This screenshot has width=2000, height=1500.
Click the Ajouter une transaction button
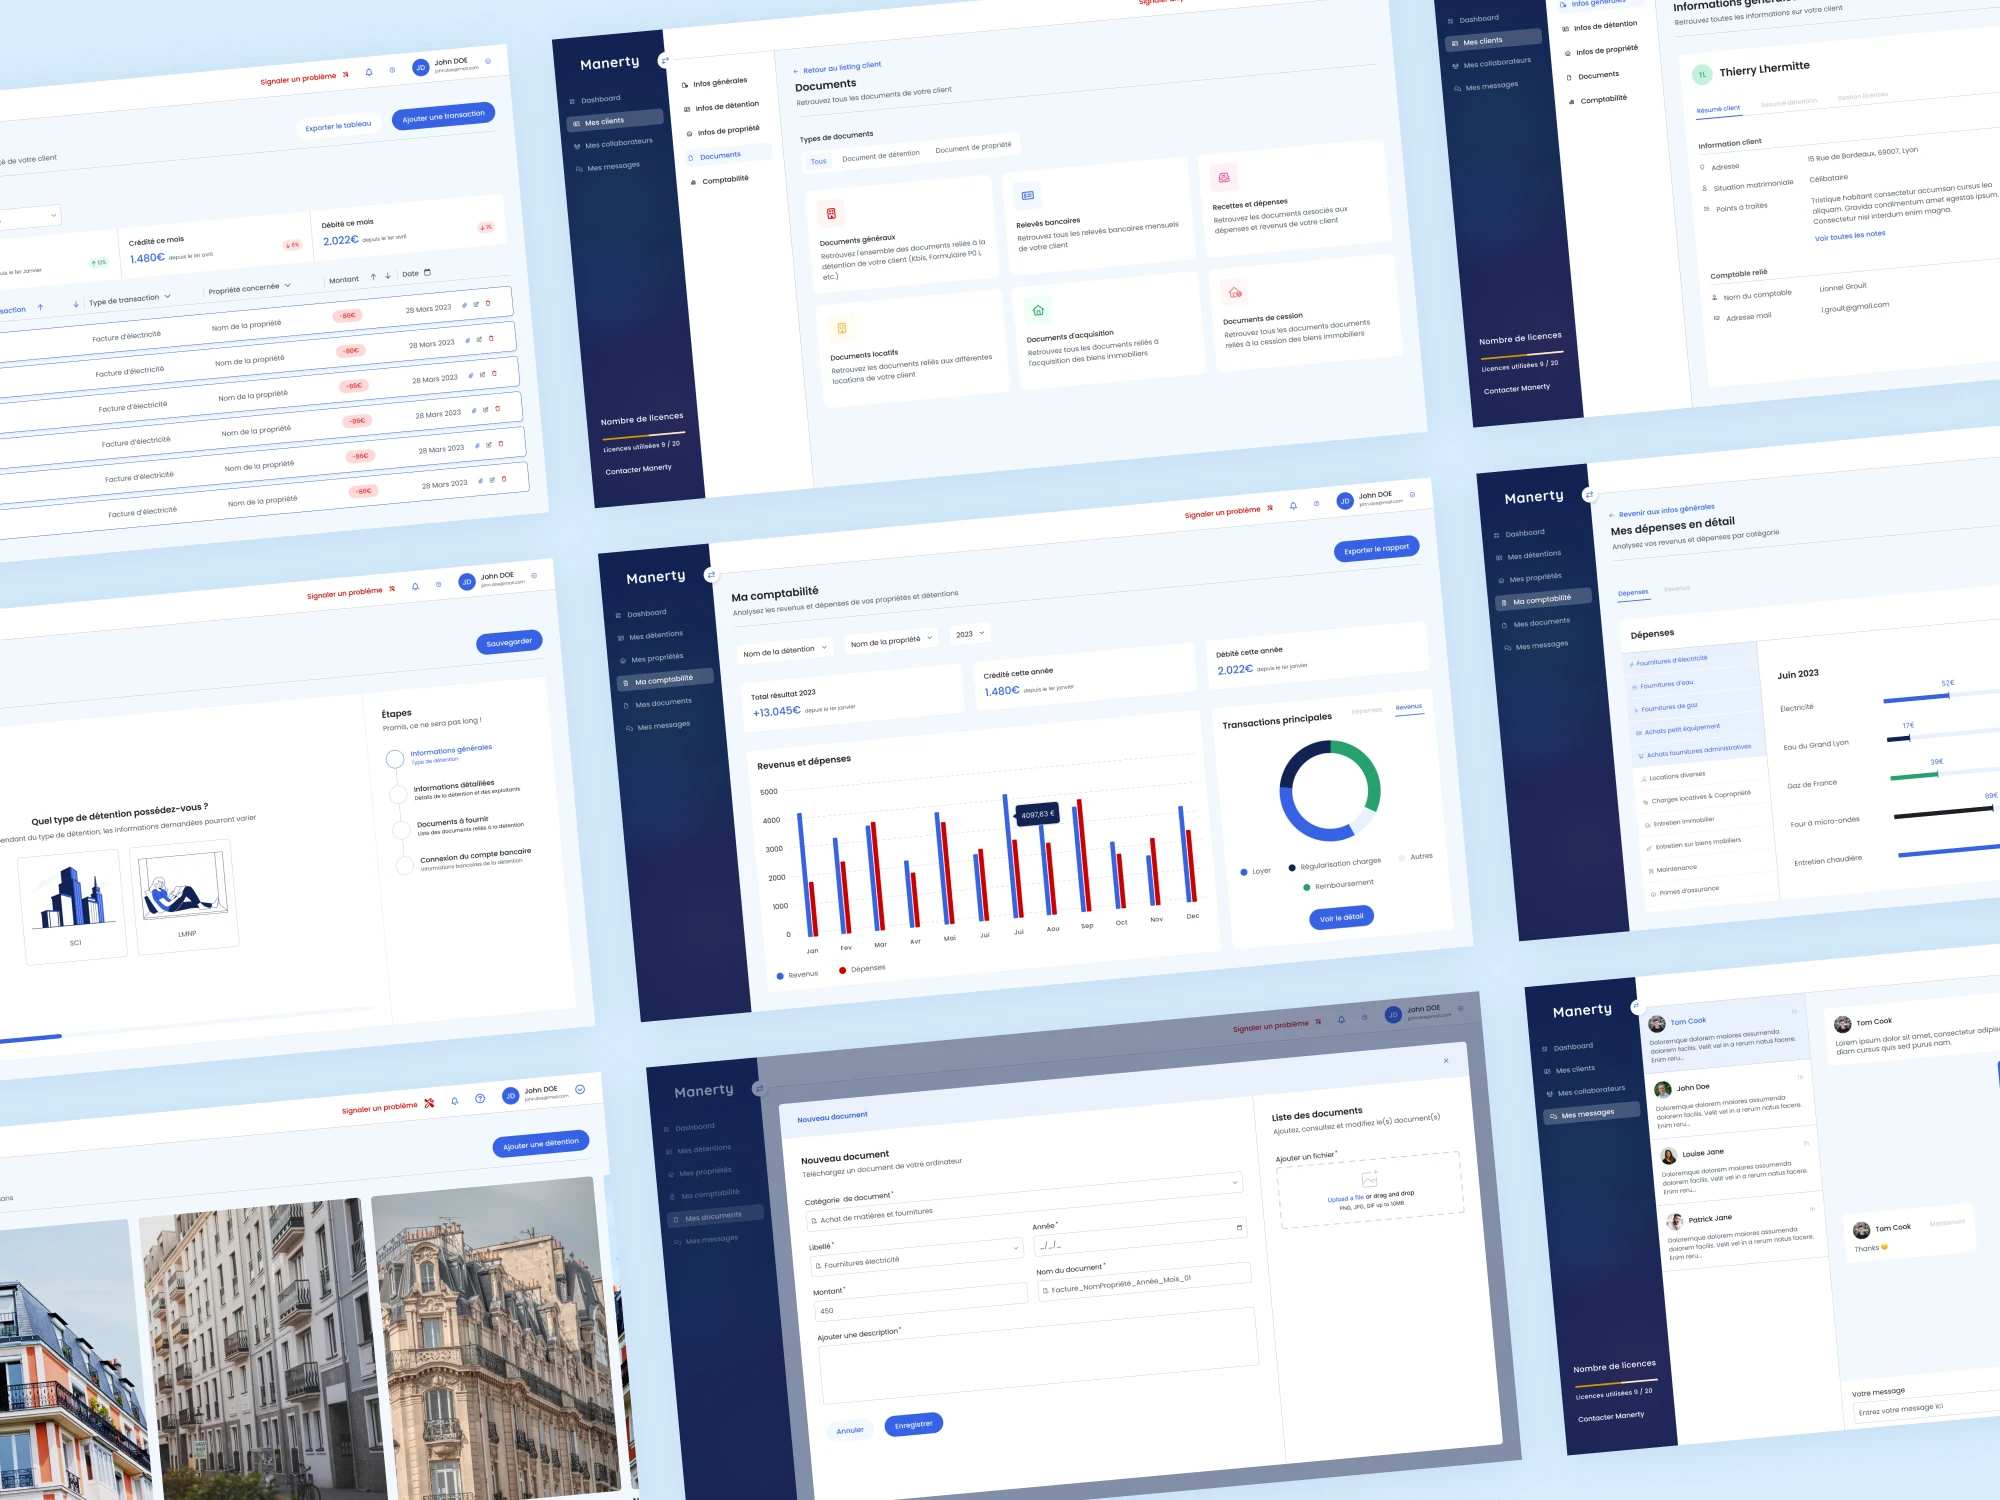(x=443, y=116)
